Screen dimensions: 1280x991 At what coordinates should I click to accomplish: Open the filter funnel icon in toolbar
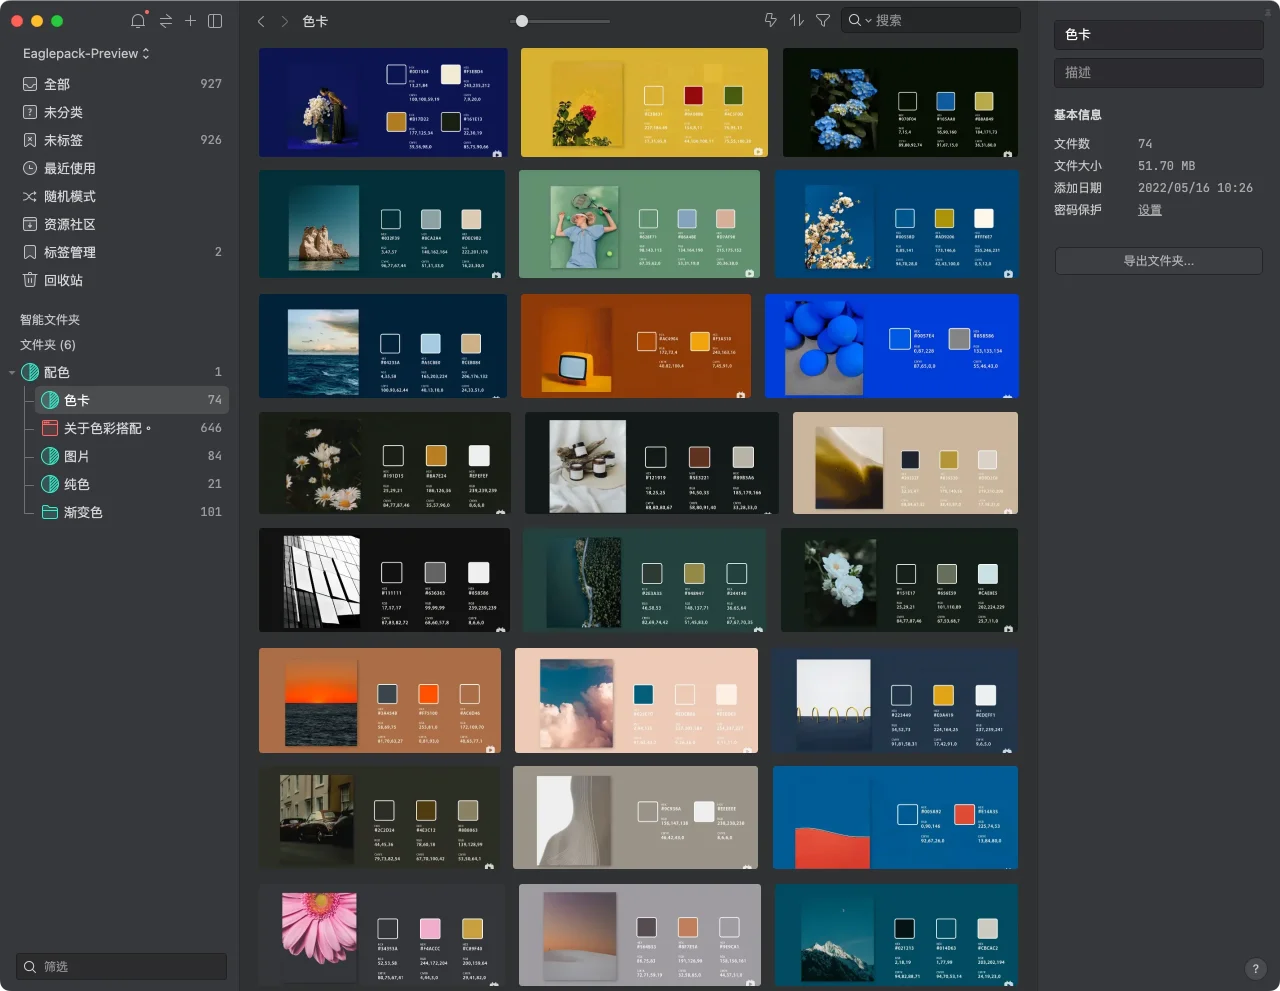click(823, 20)
